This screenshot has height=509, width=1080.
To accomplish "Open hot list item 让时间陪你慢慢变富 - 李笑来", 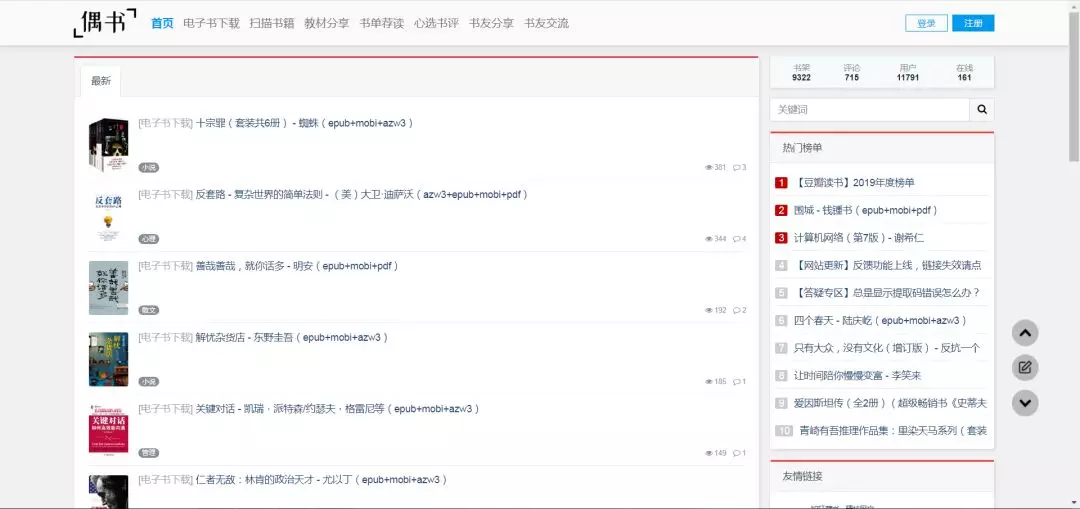I will pos(858,375).
